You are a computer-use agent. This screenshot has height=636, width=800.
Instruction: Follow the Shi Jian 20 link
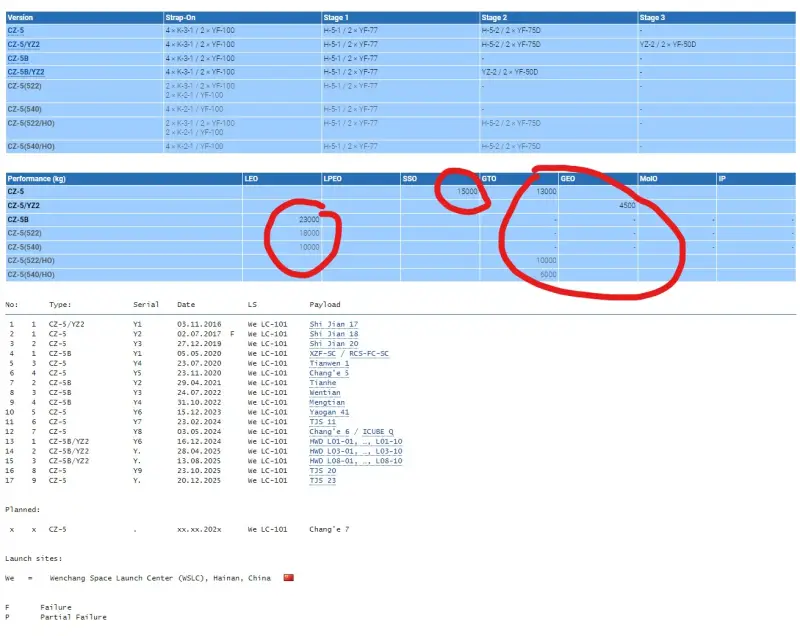point(333,344)
